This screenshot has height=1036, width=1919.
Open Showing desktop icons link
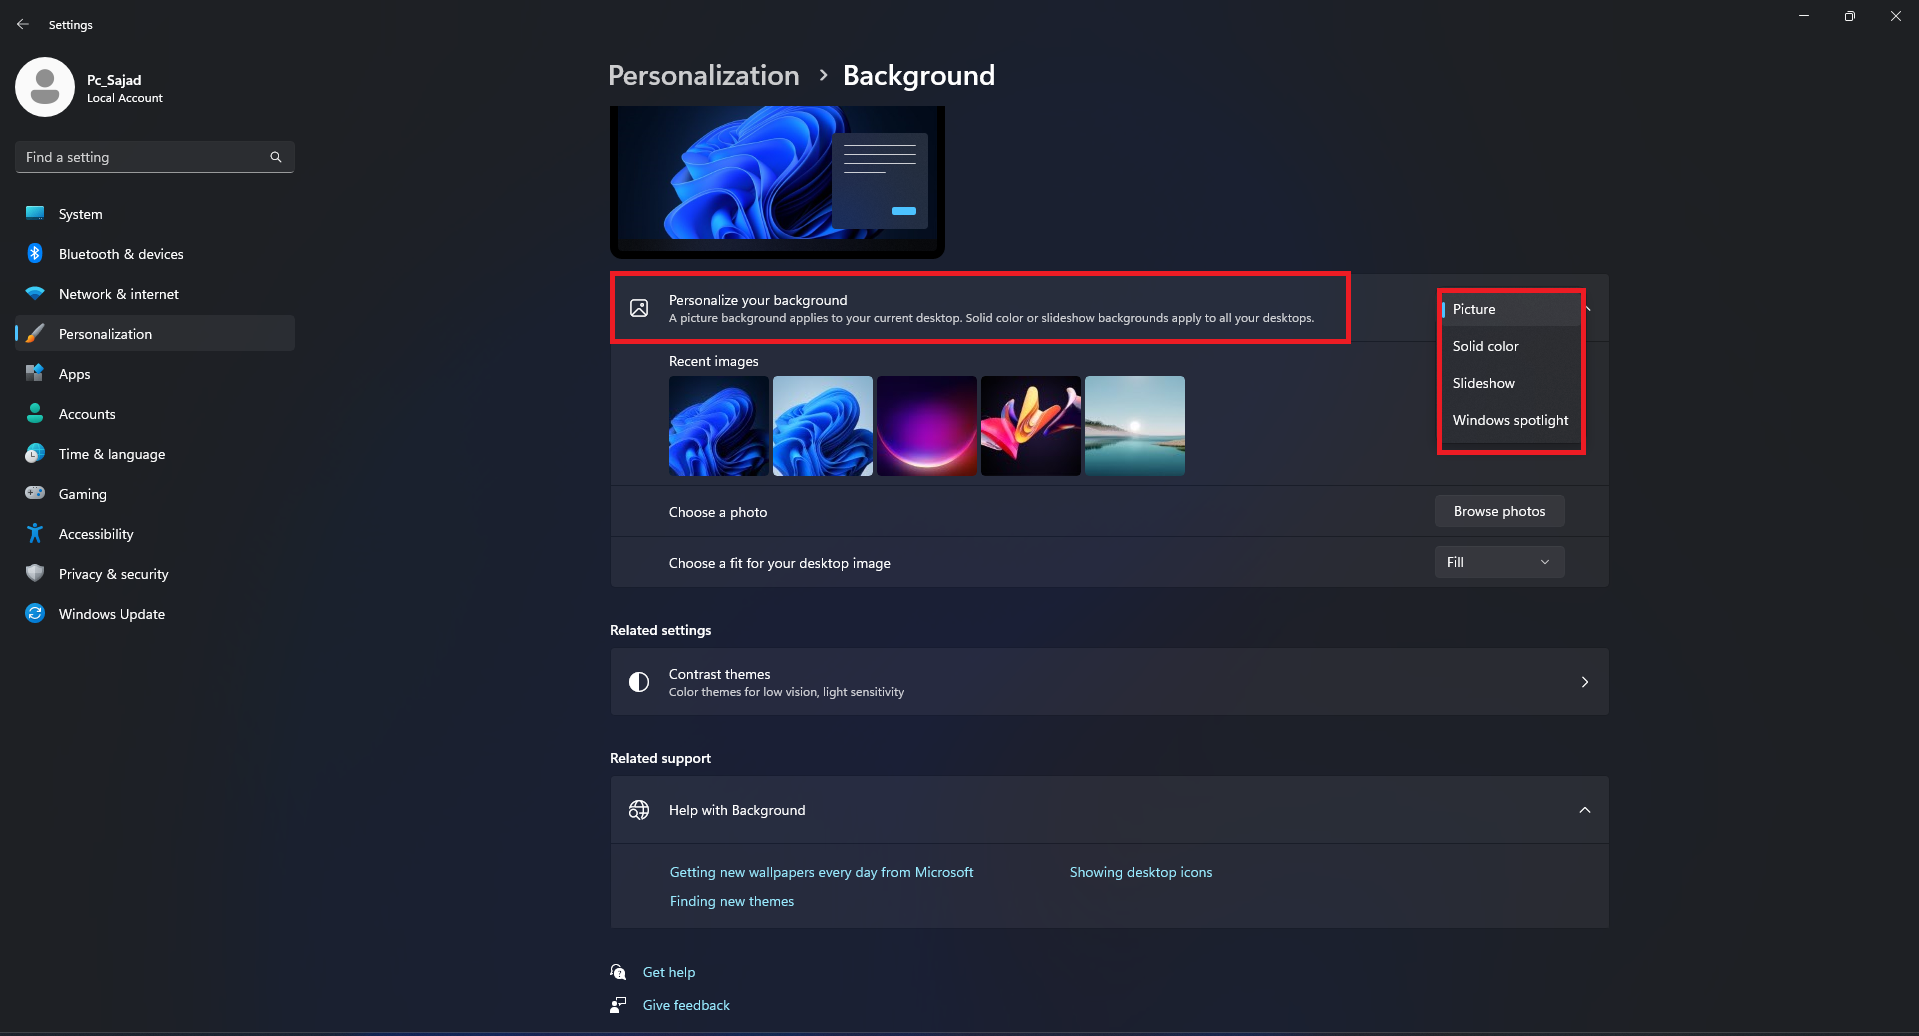(x=1141, y=872)
